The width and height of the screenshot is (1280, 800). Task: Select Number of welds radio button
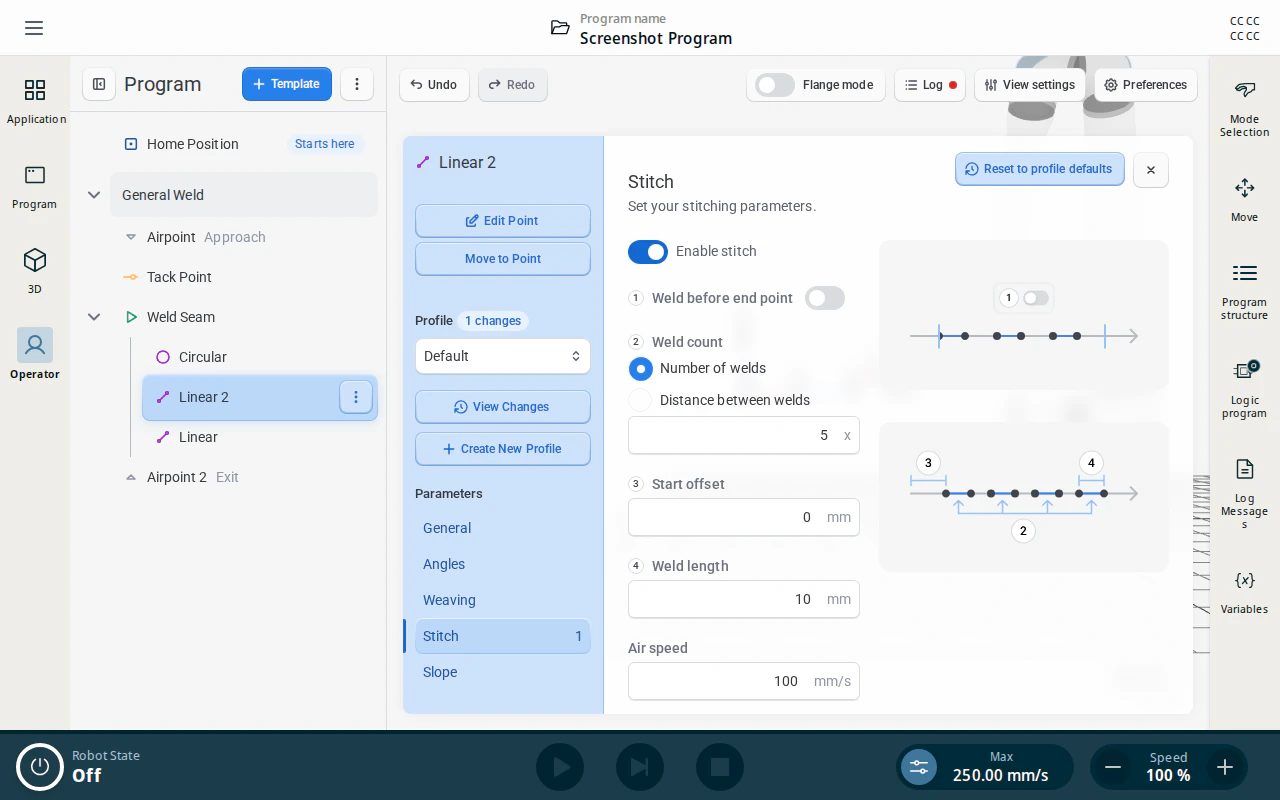(x=640, y=368)
